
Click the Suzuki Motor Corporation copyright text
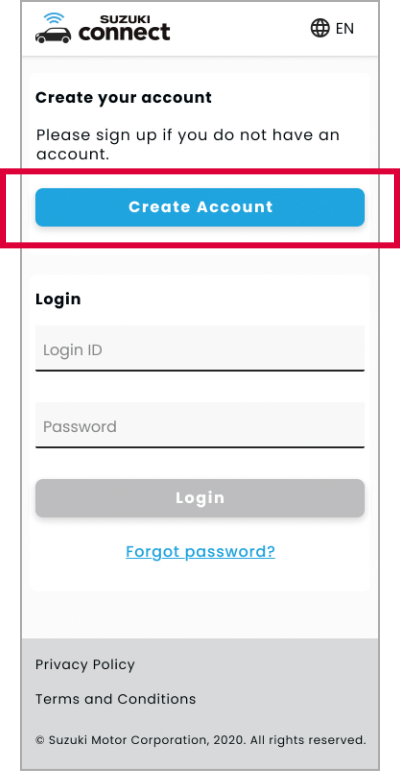tap(201, 740)
